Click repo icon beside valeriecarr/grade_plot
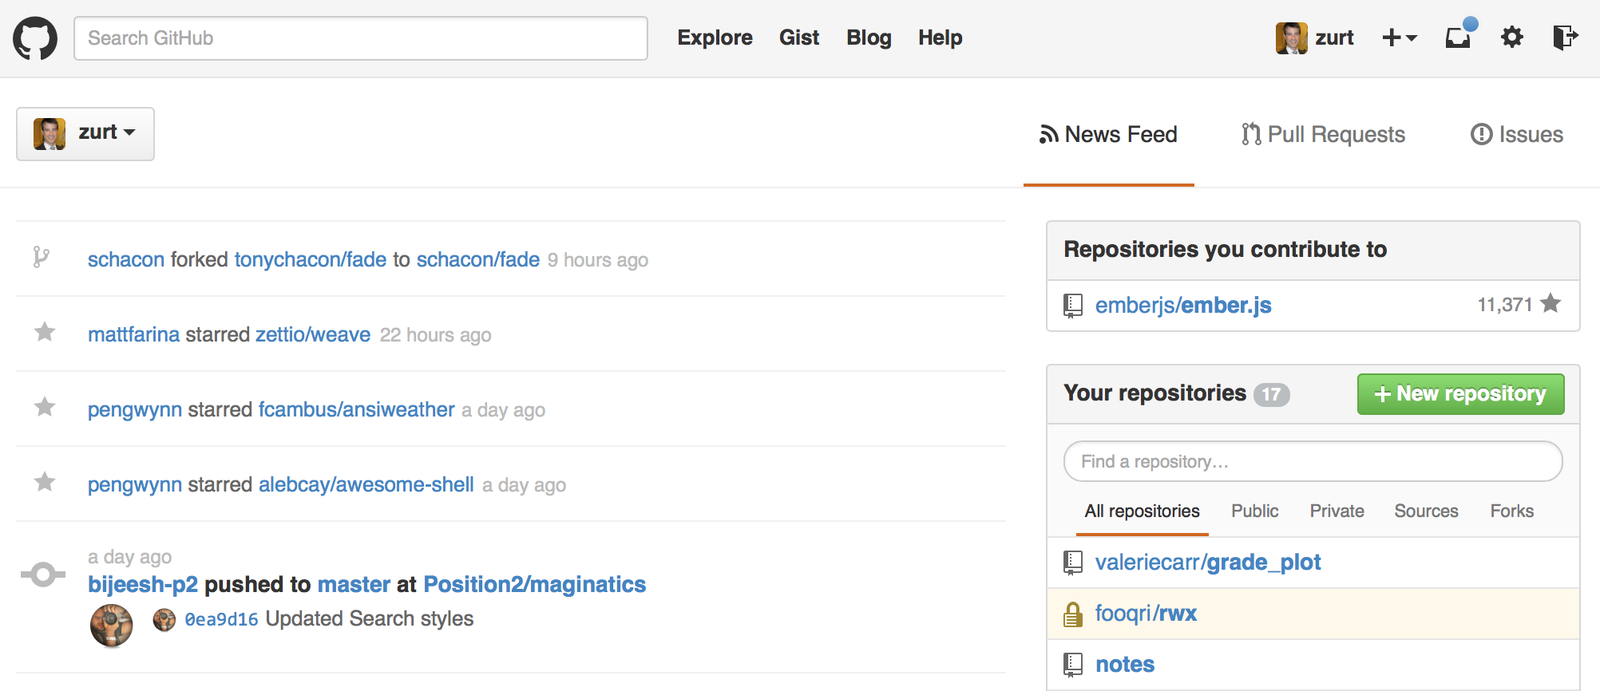1600x691 pixels. 1073,563
